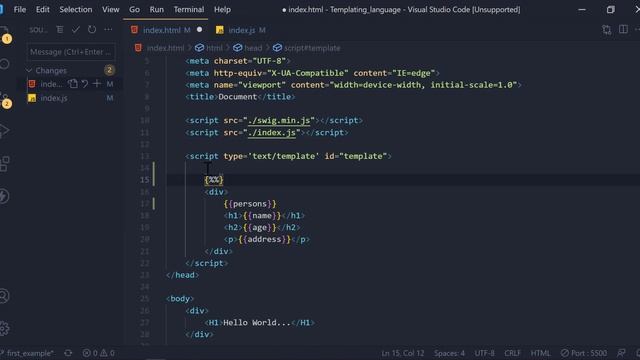Follow the ./swig.min.js link
640x360 pixels.
[279, 120]
